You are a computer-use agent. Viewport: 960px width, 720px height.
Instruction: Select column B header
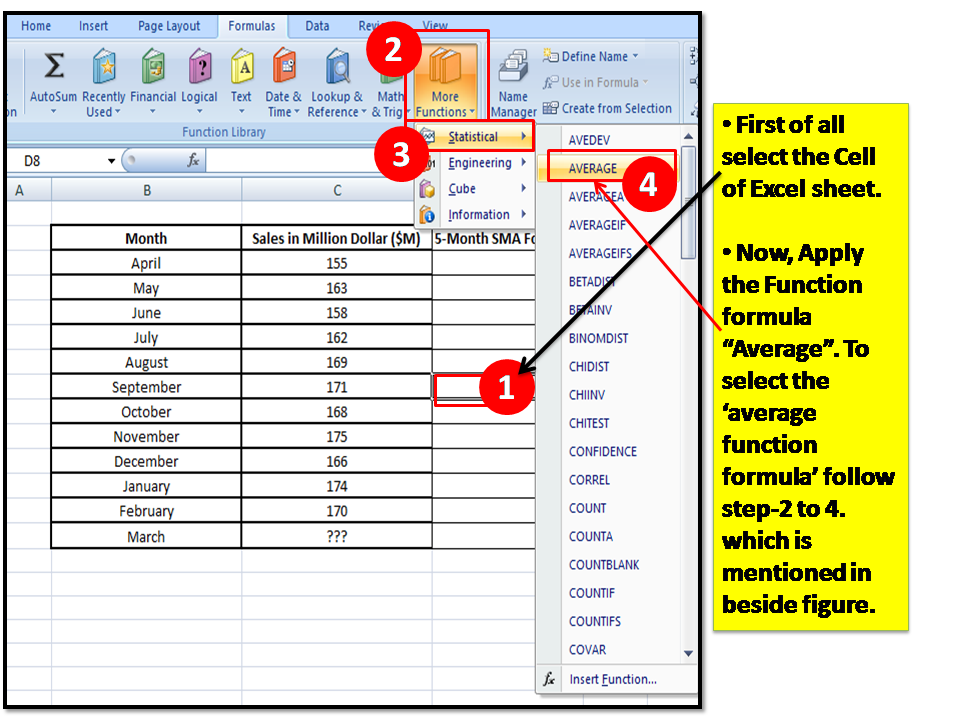(x=147, y=190)
